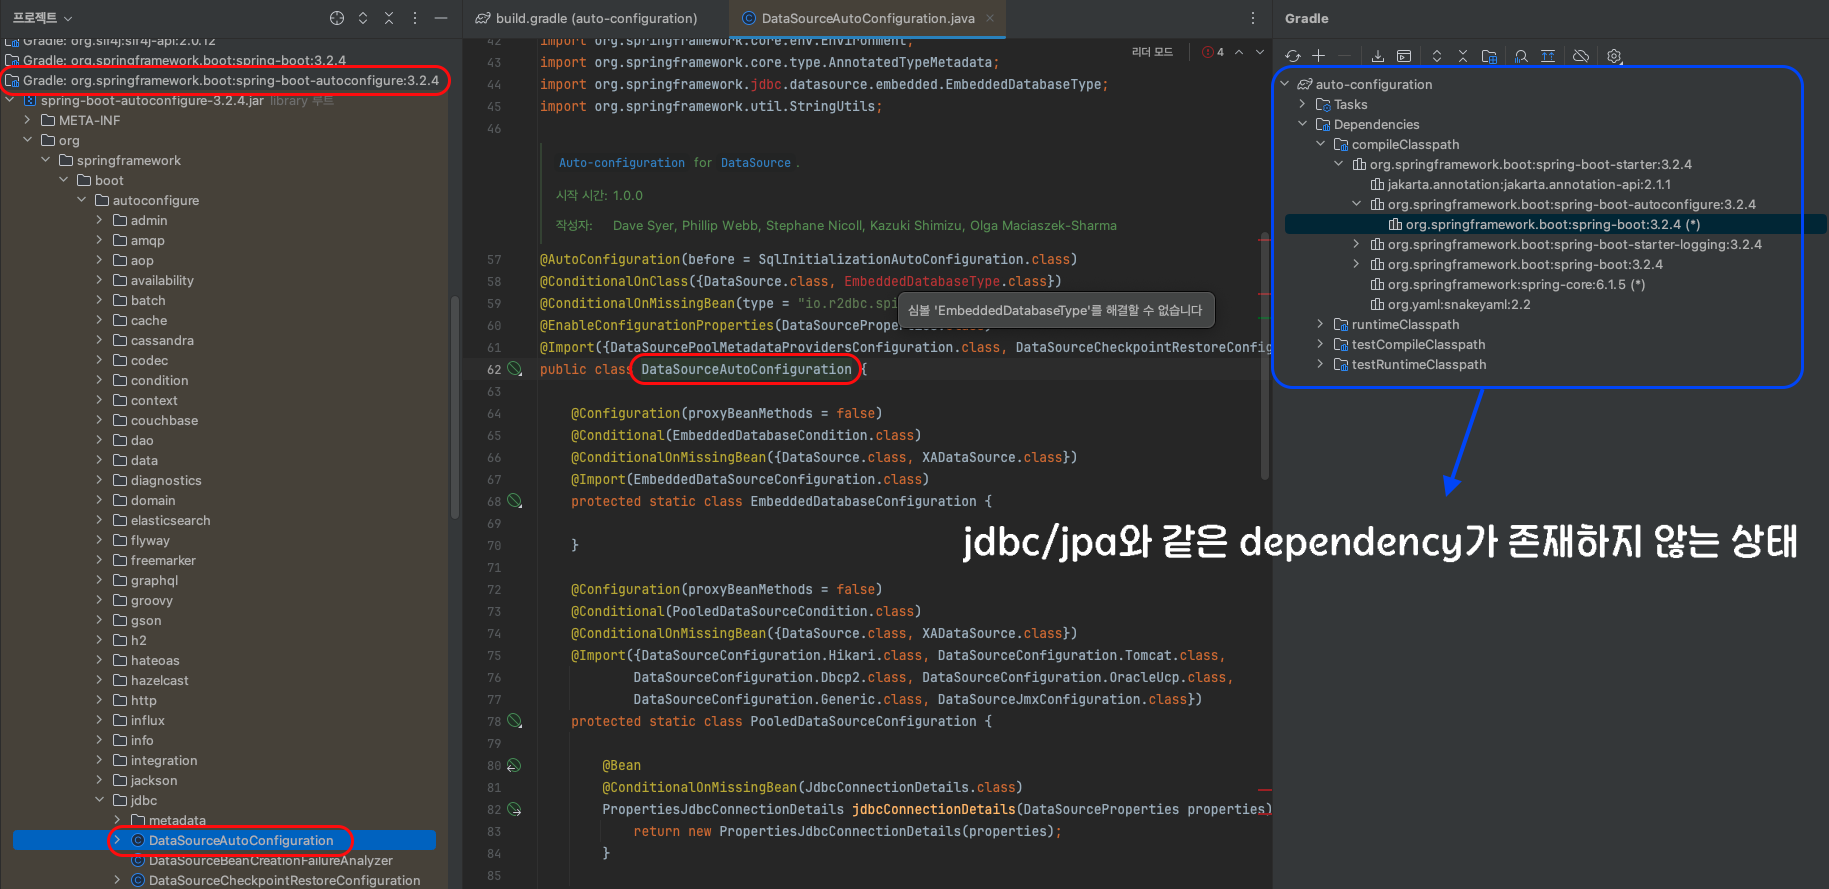This screenshot has width=1829, height=889.
Task: Select DataSourceBeanCreationFailureAnalyzer class
Action: coord(270,860)
